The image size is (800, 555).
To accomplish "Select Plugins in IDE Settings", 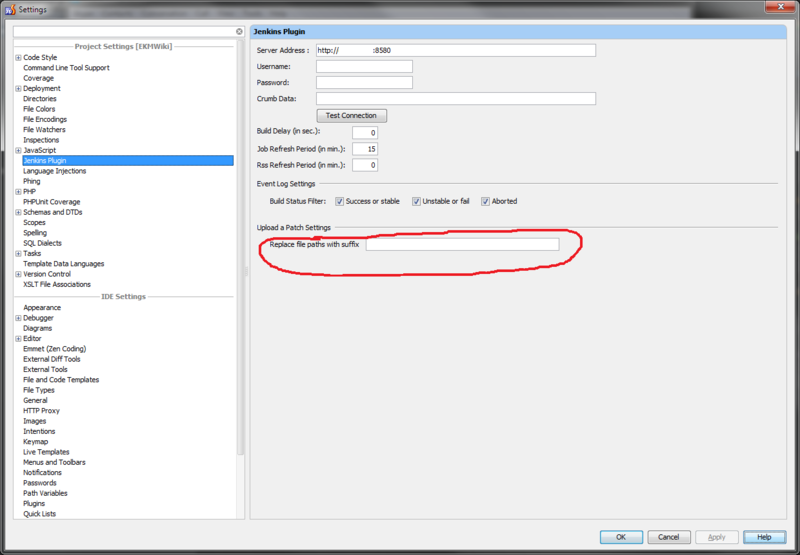I will point(34,503).
